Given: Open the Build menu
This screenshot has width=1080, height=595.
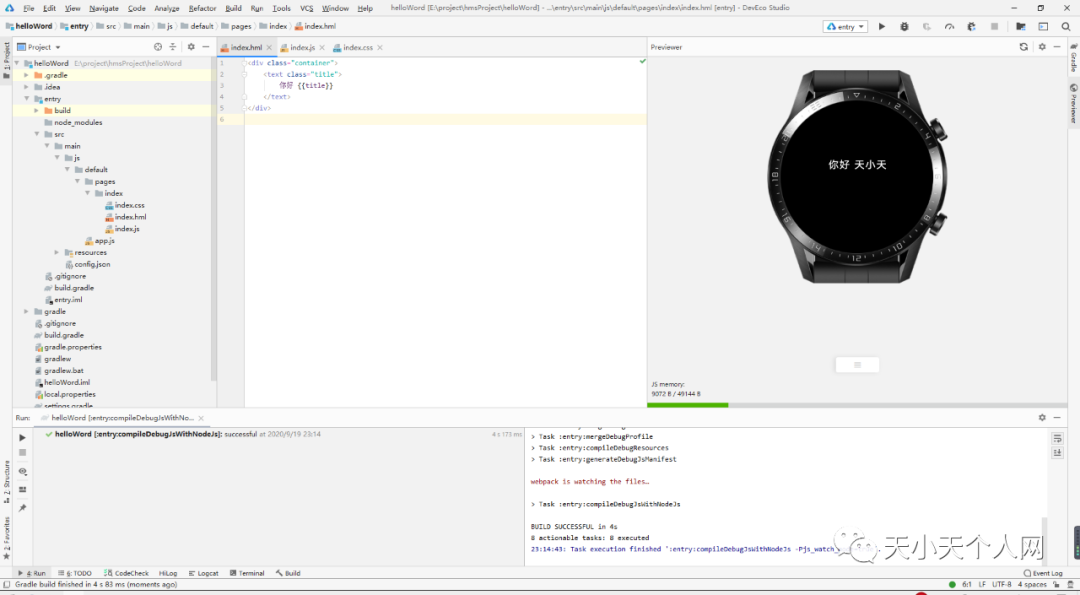Looking at the screenshot, I should [x=233, y=8].
